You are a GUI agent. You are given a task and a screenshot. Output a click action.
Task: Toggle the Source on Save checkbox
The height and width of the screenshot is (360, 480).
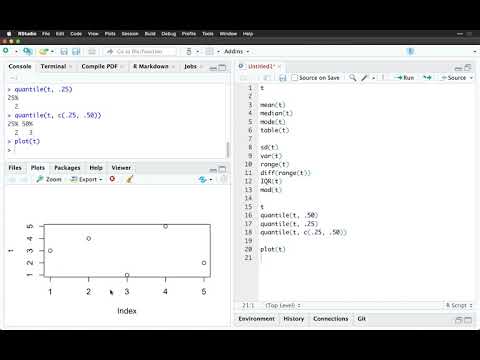click(x=294, y=78)
